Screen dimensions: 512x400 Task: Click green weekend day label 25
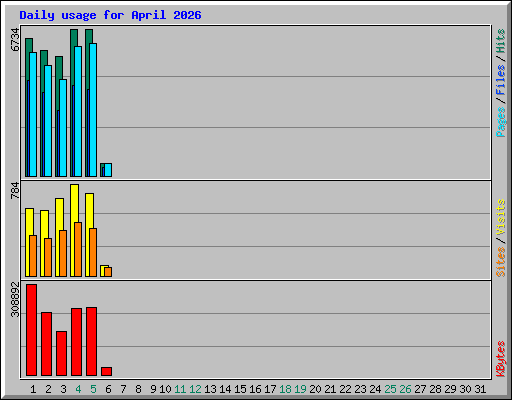tap(390, 389)
